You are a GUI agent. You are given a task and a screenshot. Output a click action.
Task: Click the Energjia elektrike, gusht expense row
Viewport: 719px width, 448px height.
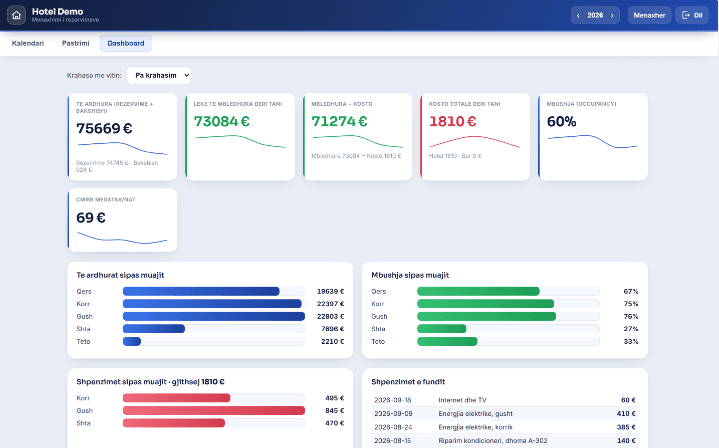(x=505, y=414)
